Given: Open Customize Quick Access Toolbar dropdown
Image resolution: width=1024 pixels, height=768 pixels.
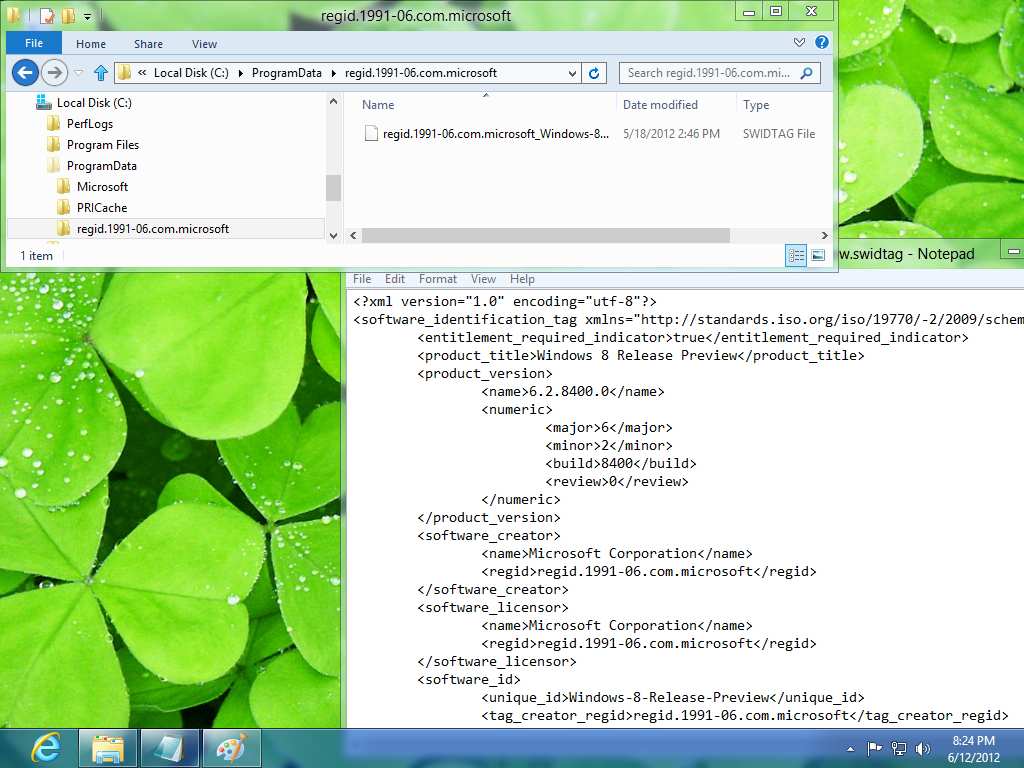Looking at the screenshot, I should click(x=88, y=16).
